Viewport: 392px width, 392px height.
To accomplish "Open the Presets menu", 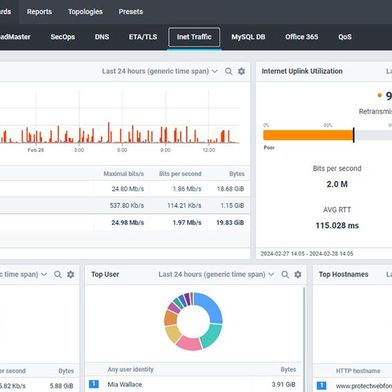I will 131,12.
